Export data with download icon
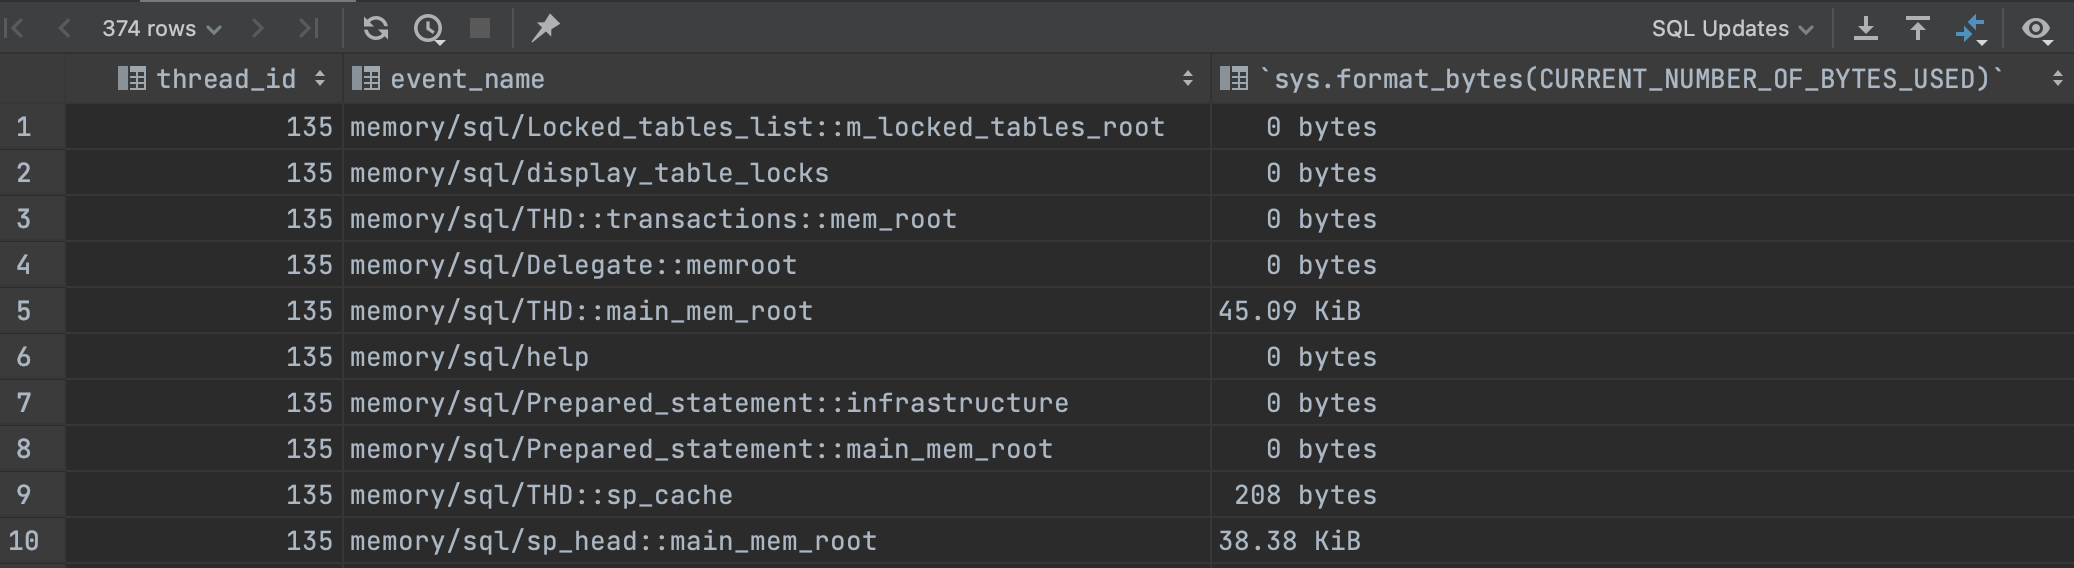This screenshot has width=2074, height=568. tap(1866, 29)
